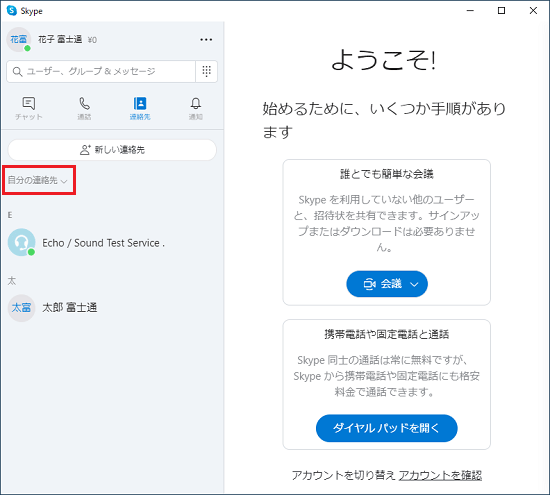Click the Echo Sound Test Service headset avatar
The image size is (550, 495).
(x=21, y=242)
